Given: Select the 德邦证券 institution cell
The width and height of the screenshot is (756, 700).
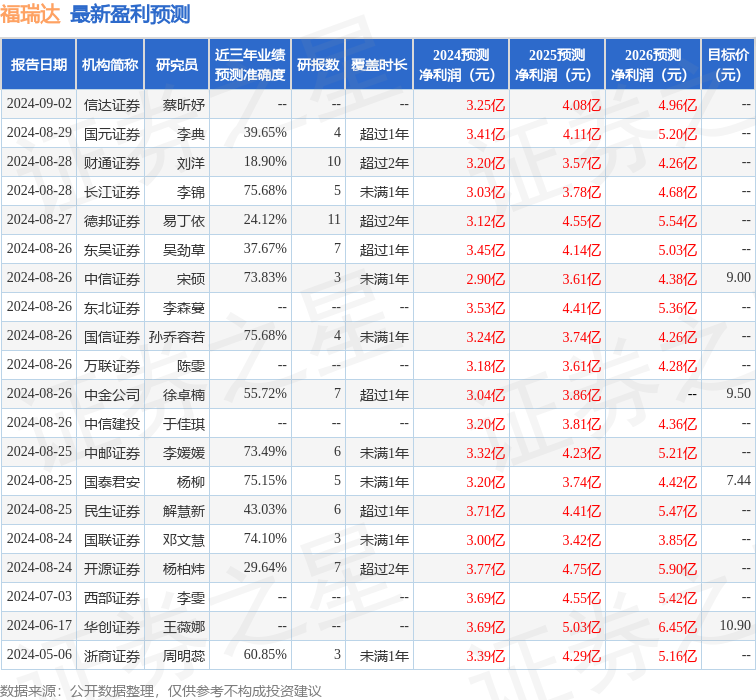Looking at the screenshot, I should pos(112,220).
